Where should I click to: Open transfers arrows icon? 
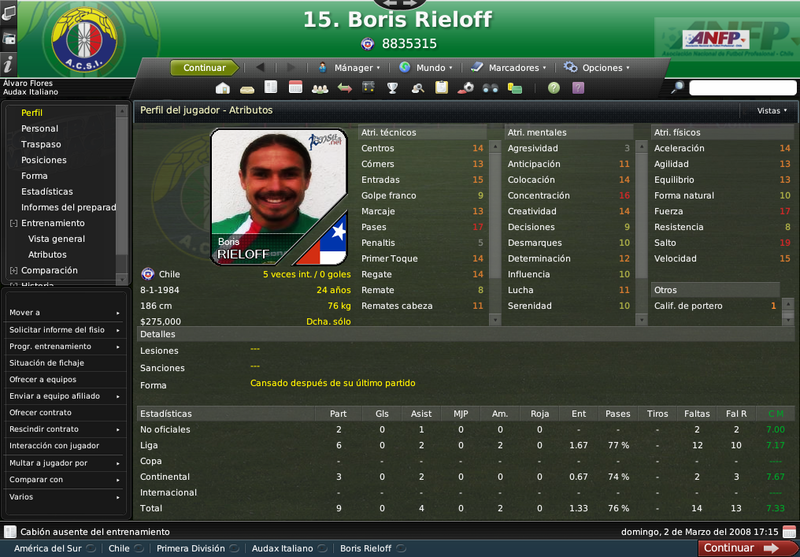(x=345, y=88)
